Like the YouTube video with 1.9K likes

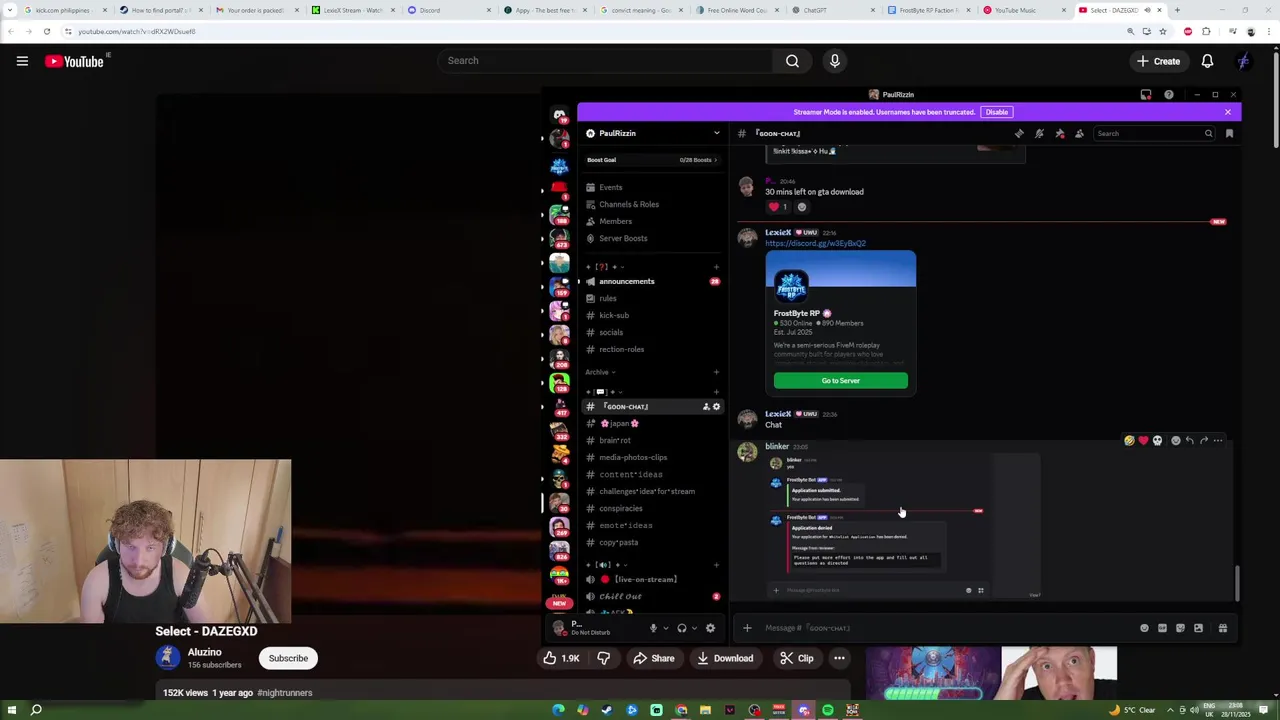562,658
